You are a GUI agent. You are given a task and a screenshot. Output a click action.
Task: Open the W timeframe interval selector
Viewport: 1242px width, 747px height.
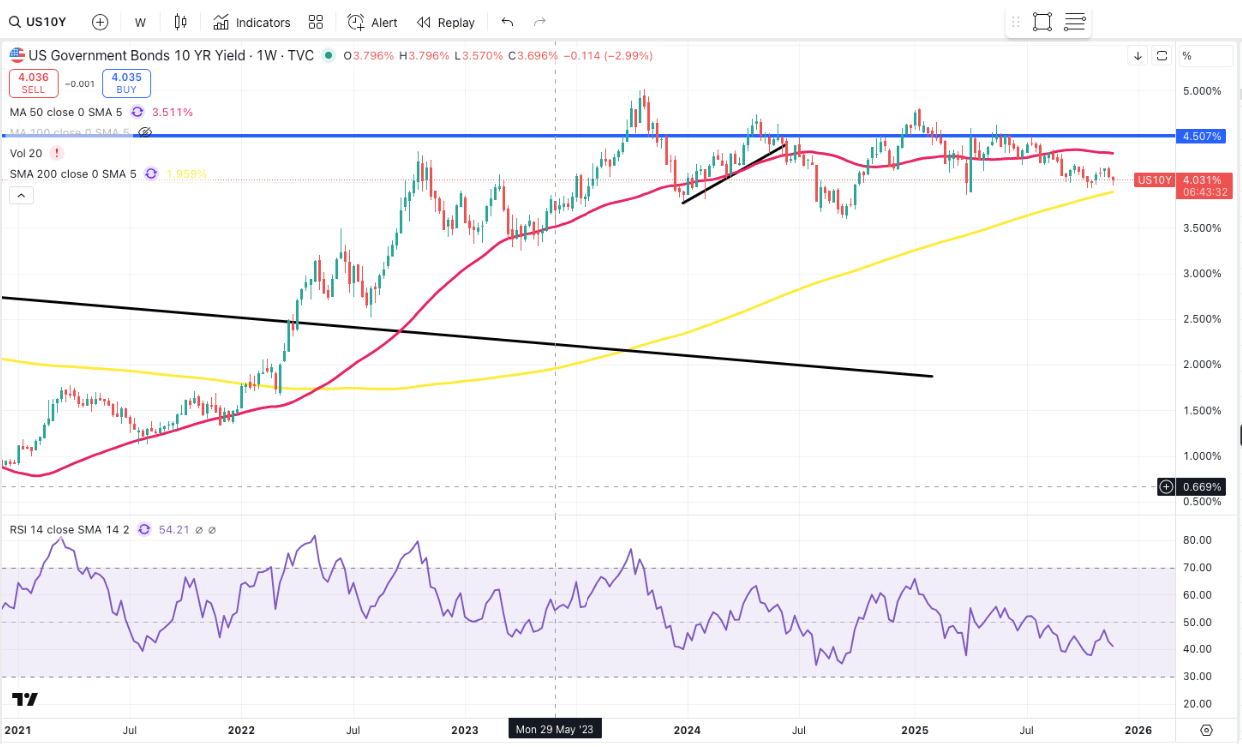140,22
